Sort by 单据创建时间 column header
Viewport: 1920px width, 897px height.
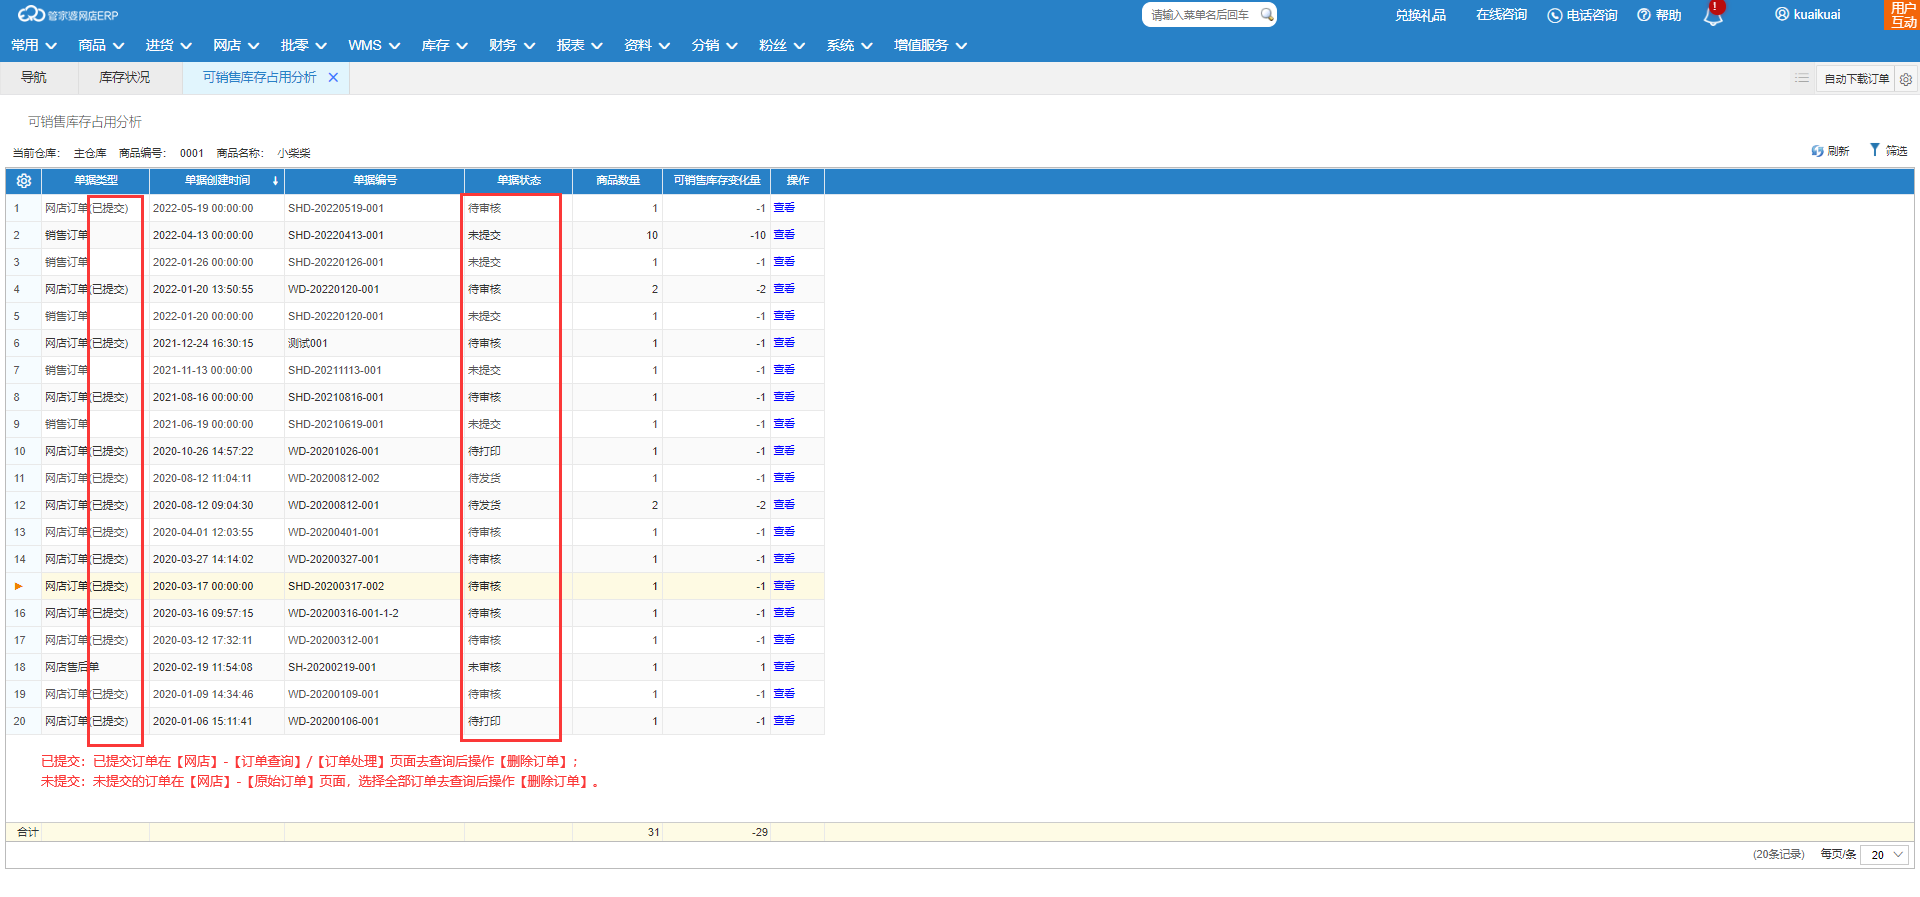pos(217,181)
